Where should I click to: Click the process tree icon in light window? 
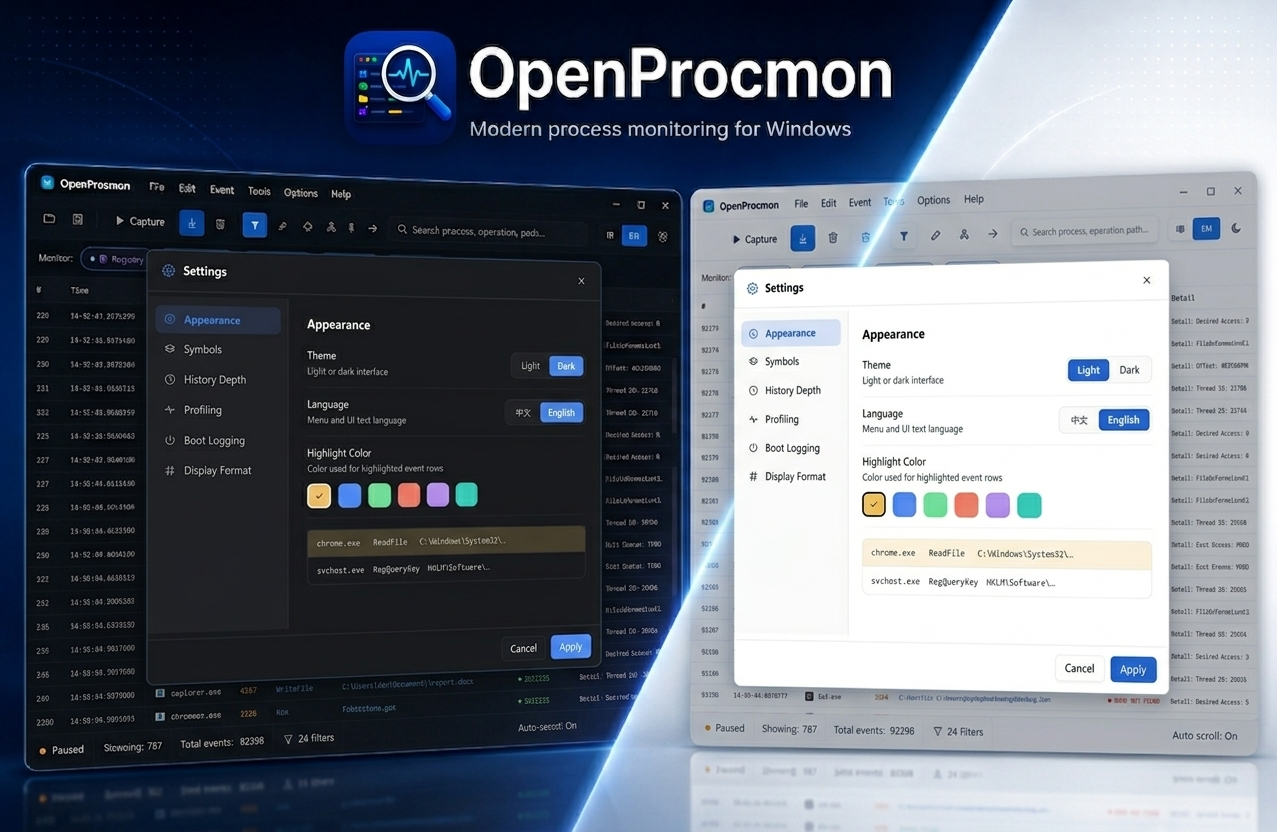(x=964, y=235)
